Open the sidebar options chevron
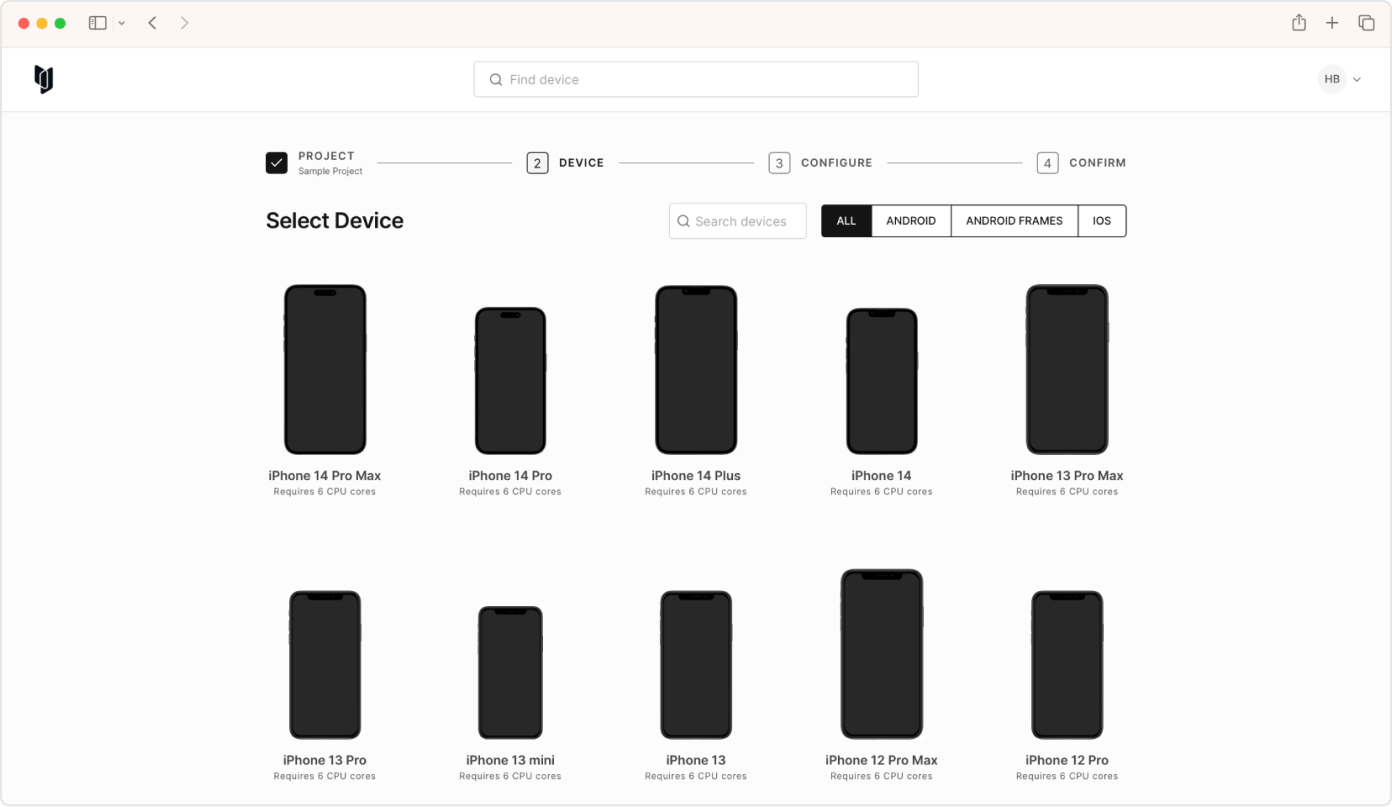The width and height of the screenshot is (1392, 807). click(x=122, y=23)
